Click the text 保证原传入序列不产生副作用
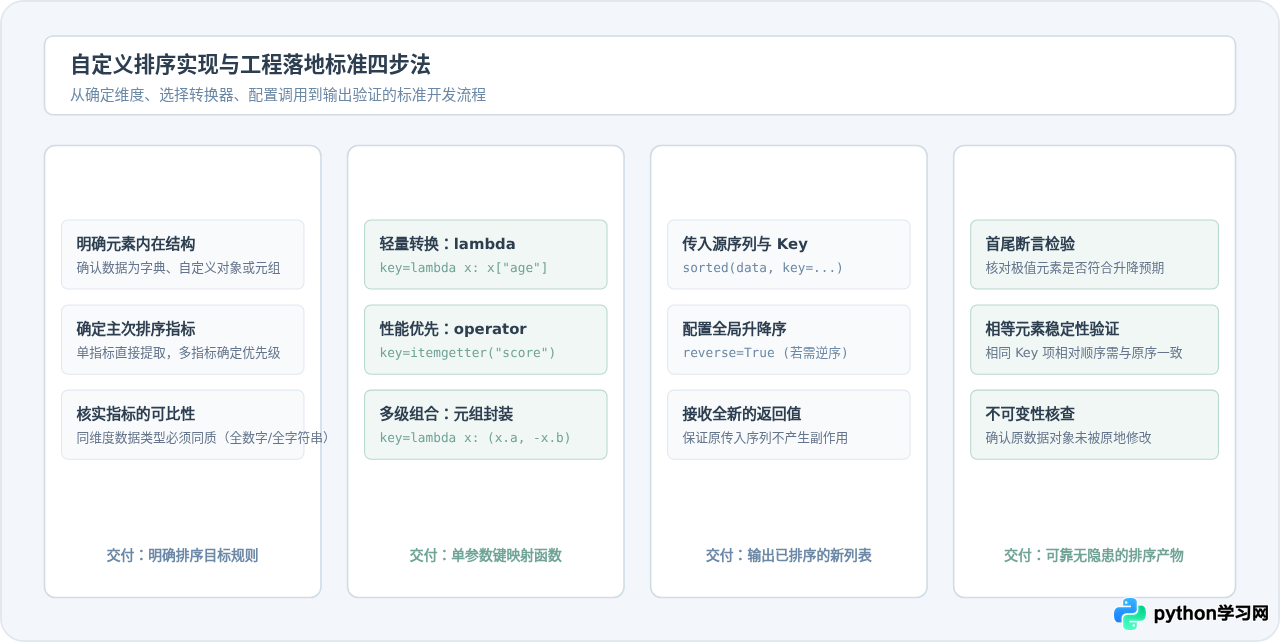This screenshot has height=642, width=1280. coord(765,438)
